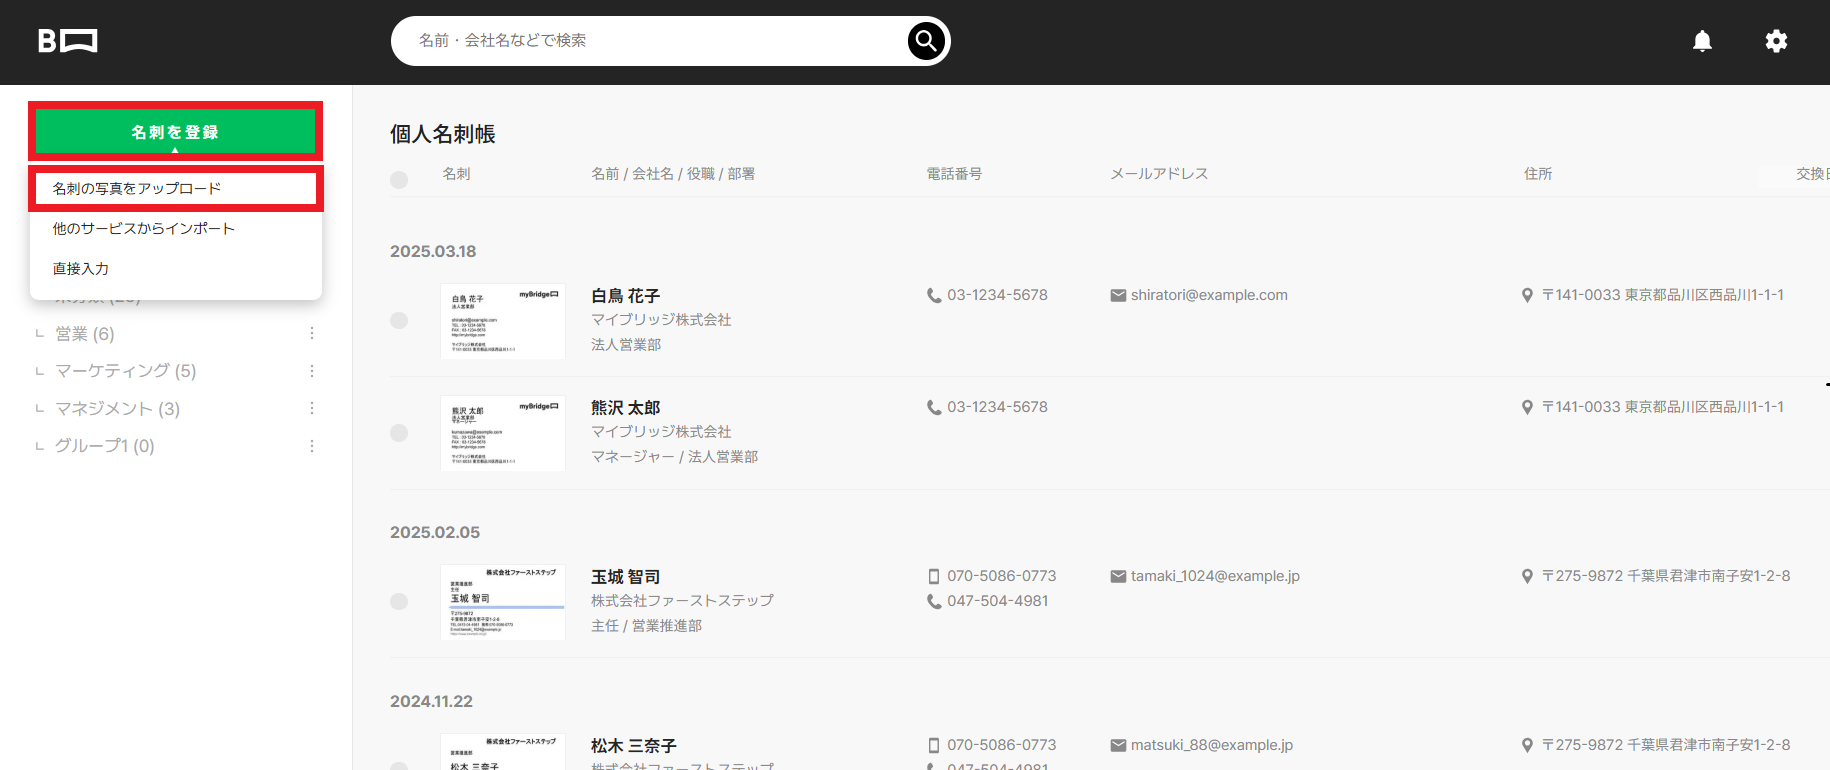Open 玉城 智司's business card thumbnail
The image size is (1830, 770).
pyautogui.click(x=503, y=602)
